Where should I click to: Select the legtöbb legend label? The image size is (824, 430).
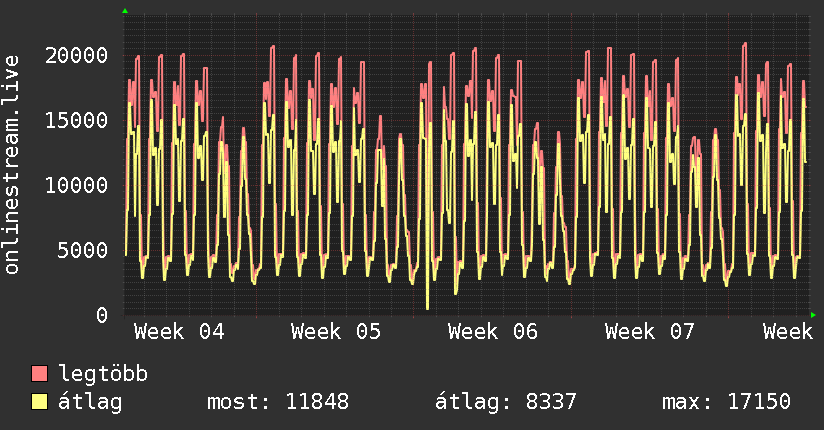click(104, 374)
